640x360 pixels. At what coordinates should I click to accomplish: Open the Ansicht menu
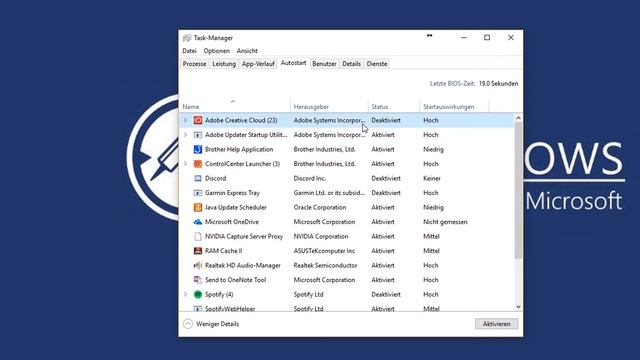(x=247, y=51)
